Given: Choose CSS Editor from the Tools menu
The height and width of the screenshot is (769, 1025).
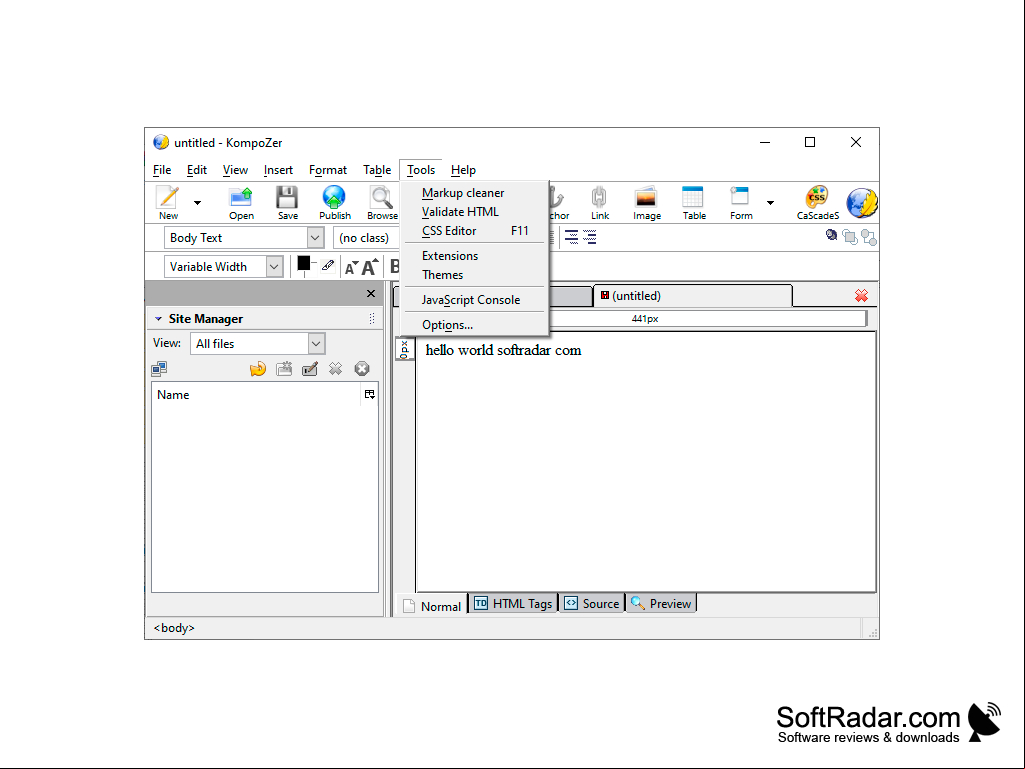Looking at the screenshot, I should click(475, 231).
